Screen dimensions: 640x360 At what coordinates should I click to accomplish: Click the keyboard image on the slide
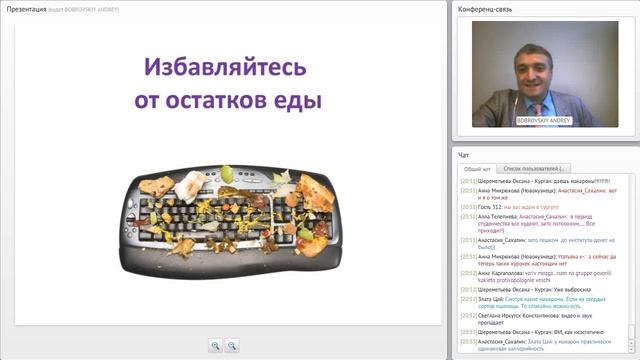231,221
